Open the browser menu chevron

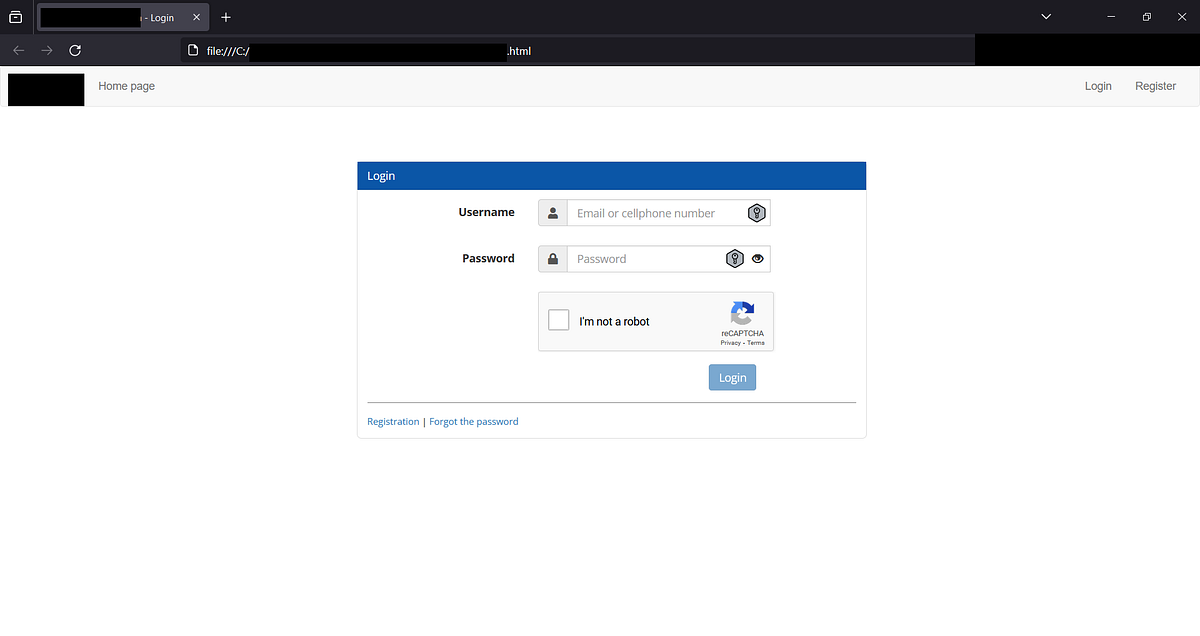click(1046, 16)
